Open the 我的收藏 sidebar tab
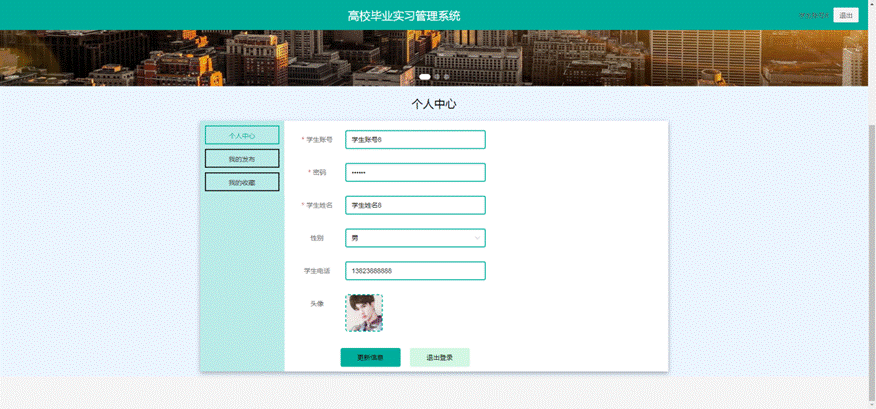The image size is (876, 409). pyautogui.click(x=242, y=182)
